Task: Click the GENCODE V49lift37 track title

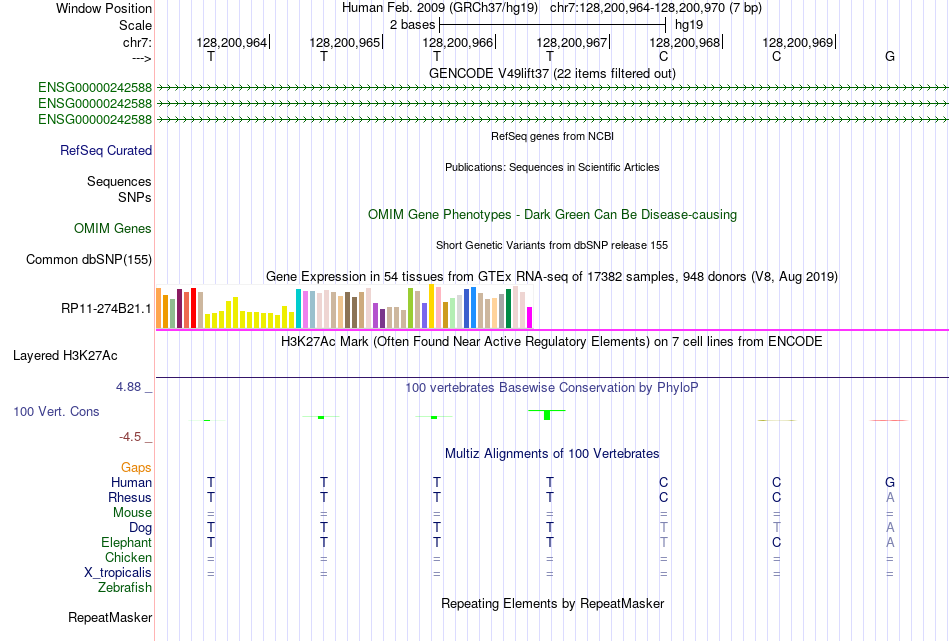Action: coord(552,73)
